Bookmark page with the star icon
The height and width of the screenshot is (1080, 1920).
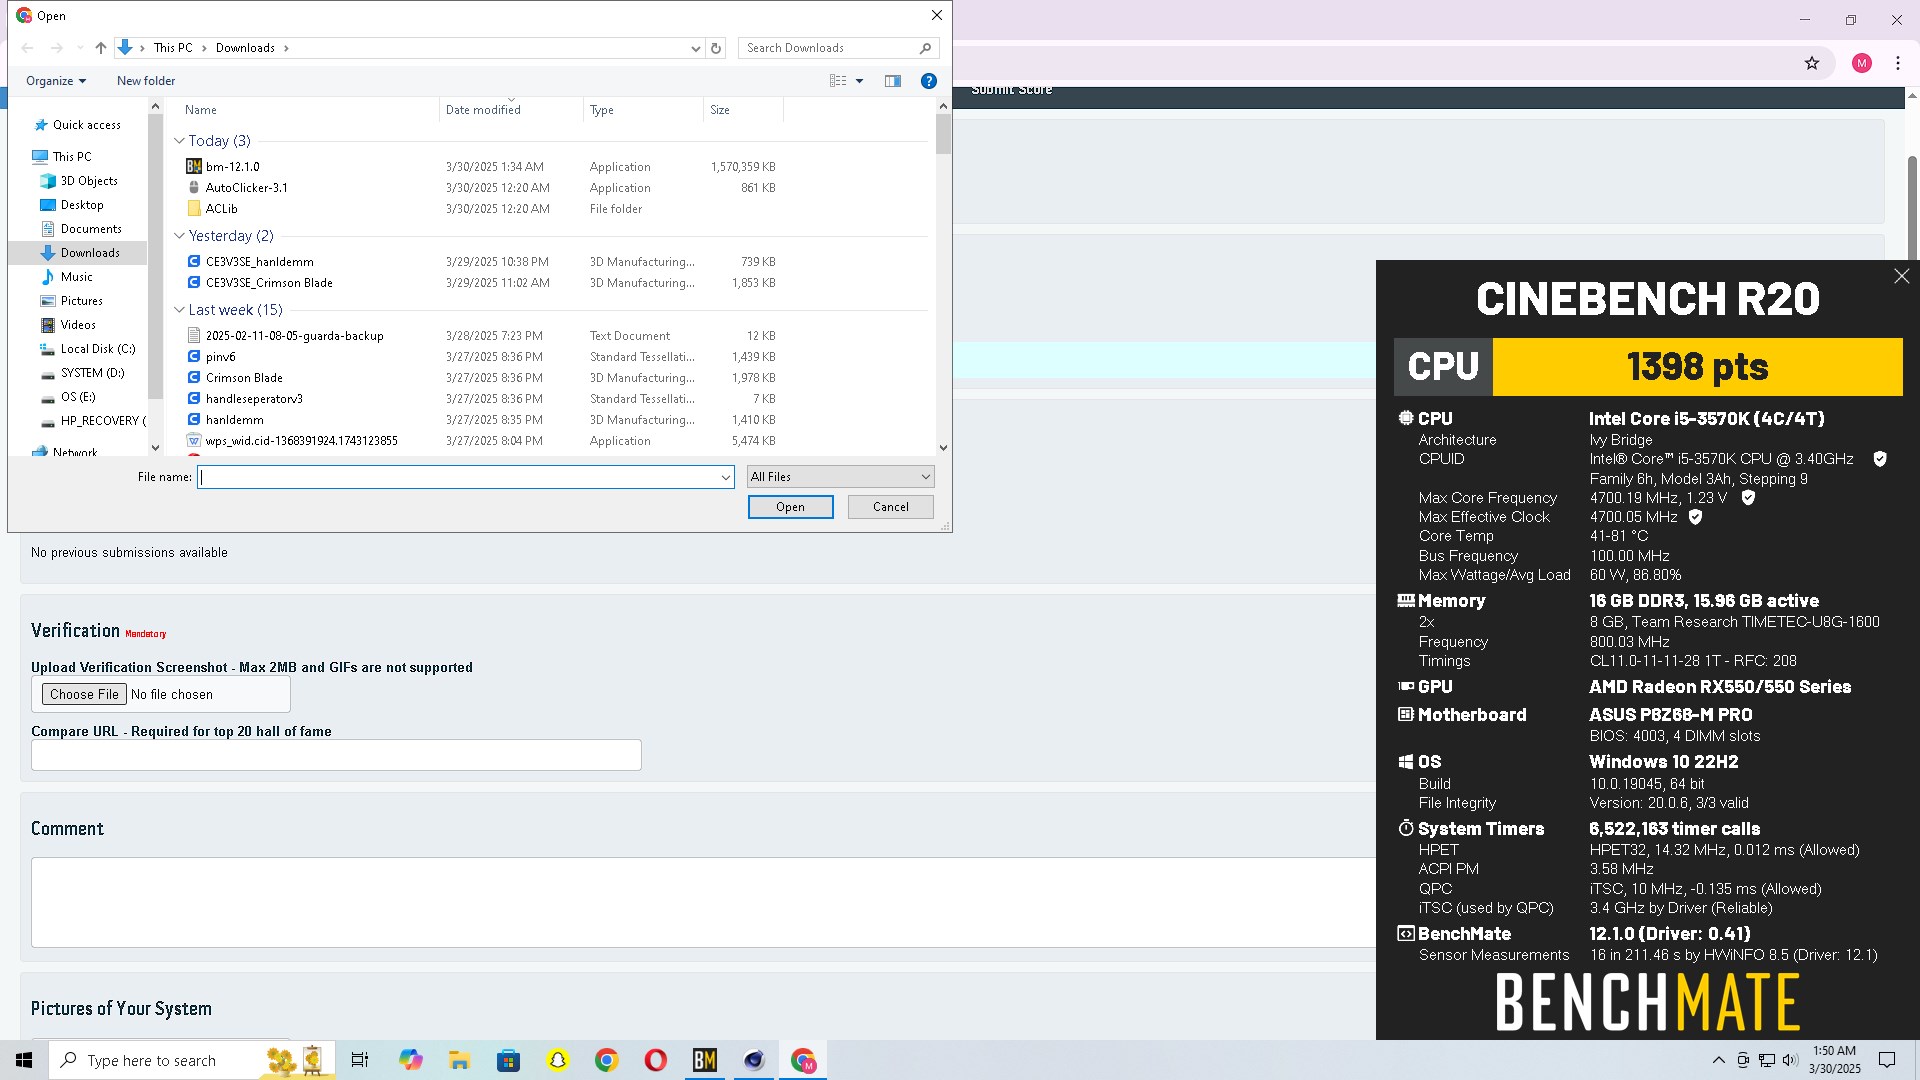(x=1812, y=63)
